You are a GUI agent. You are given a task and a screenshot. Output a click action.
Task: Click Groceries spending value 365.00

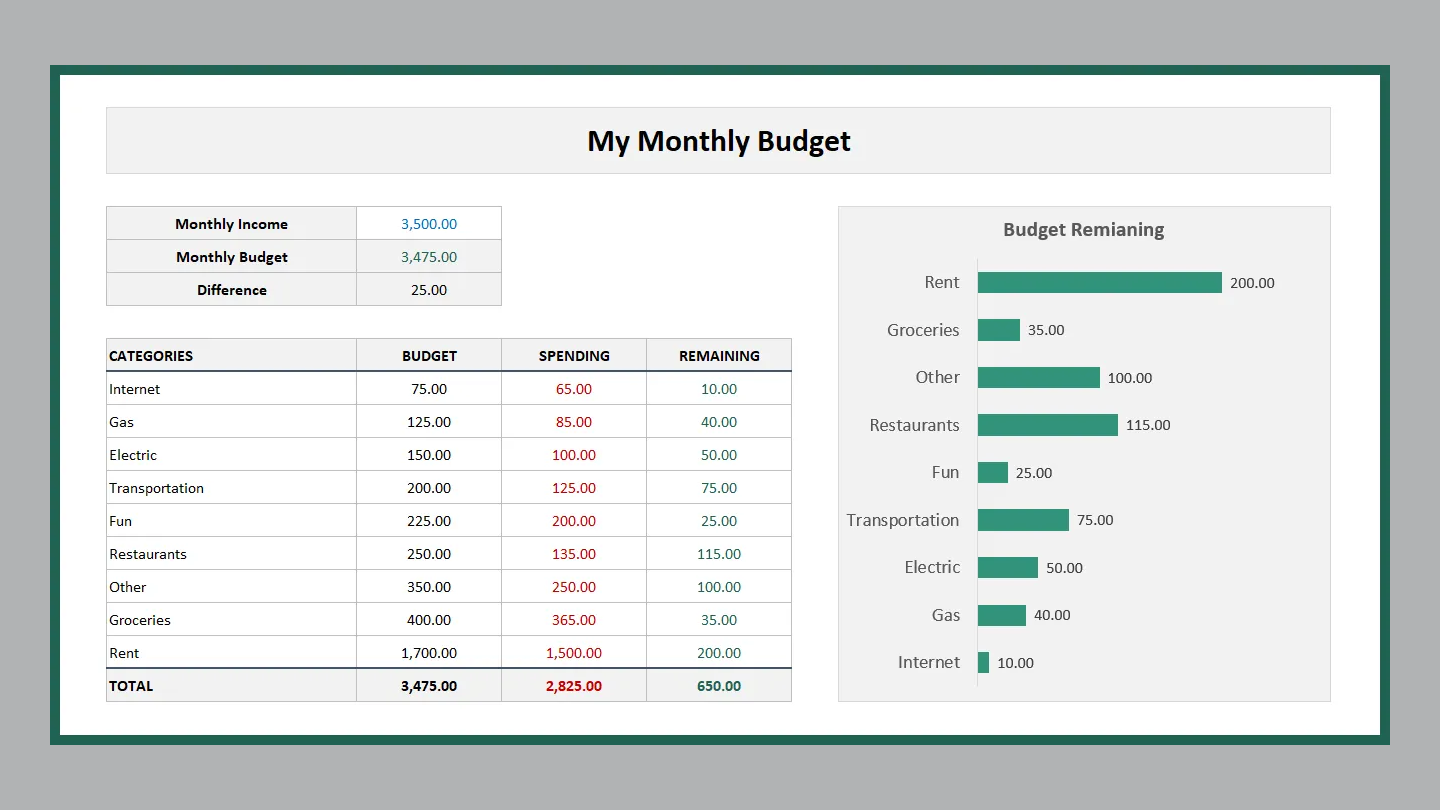pos(574,620)
